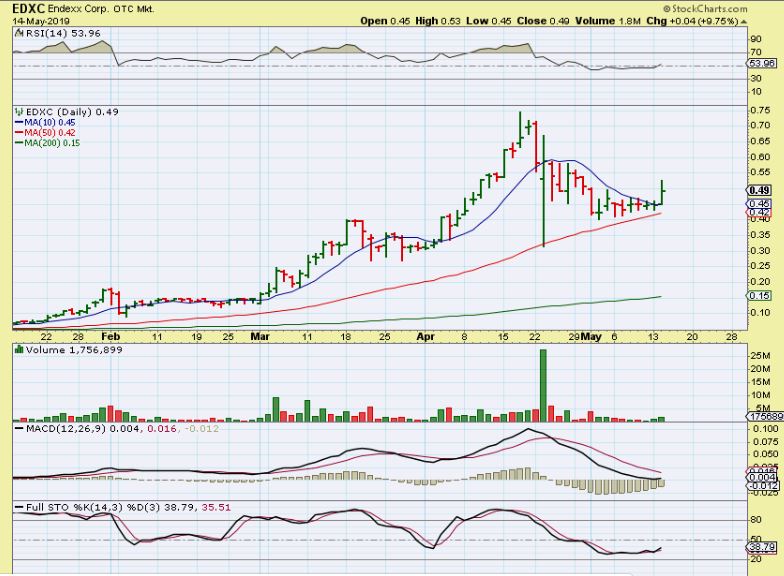Screen dimensions: 784x576
Task: Click the 90 RSI axis label
Action: (x=756, y=39)
